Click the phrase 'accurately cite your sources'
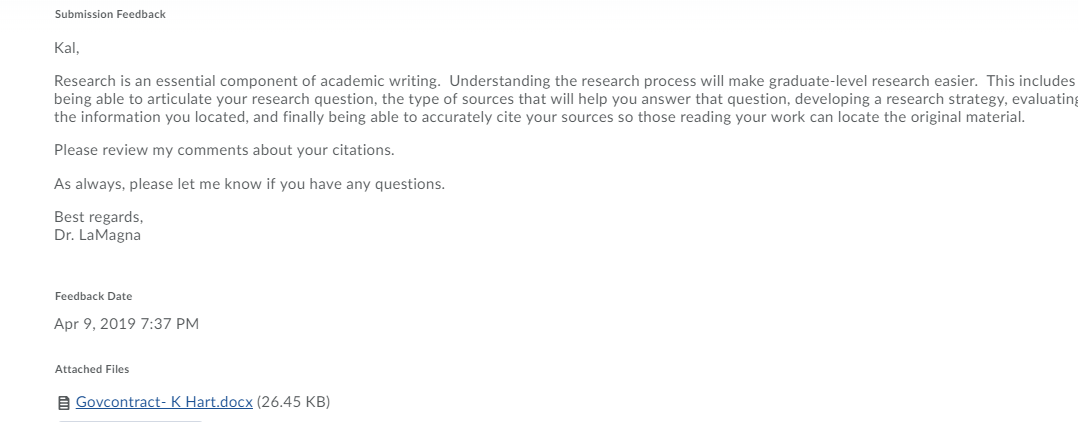Screen dimensions: 1078x422 [517, 117]
